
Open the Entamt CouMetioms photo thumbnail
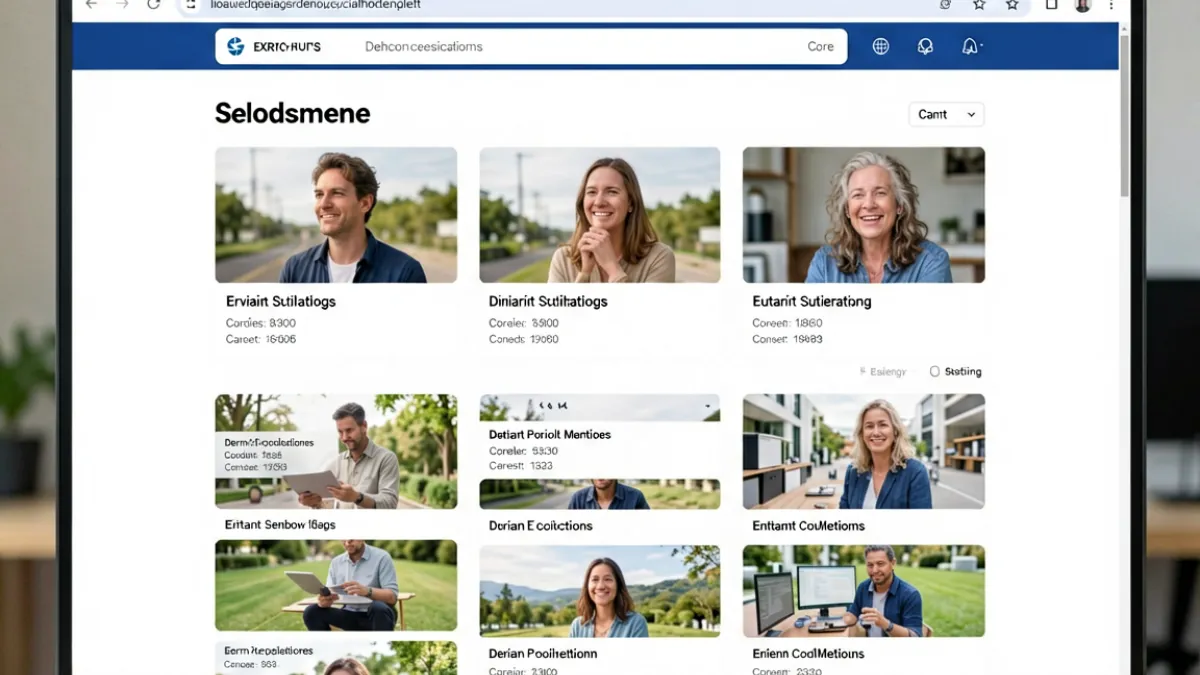[x=864, y=451]
